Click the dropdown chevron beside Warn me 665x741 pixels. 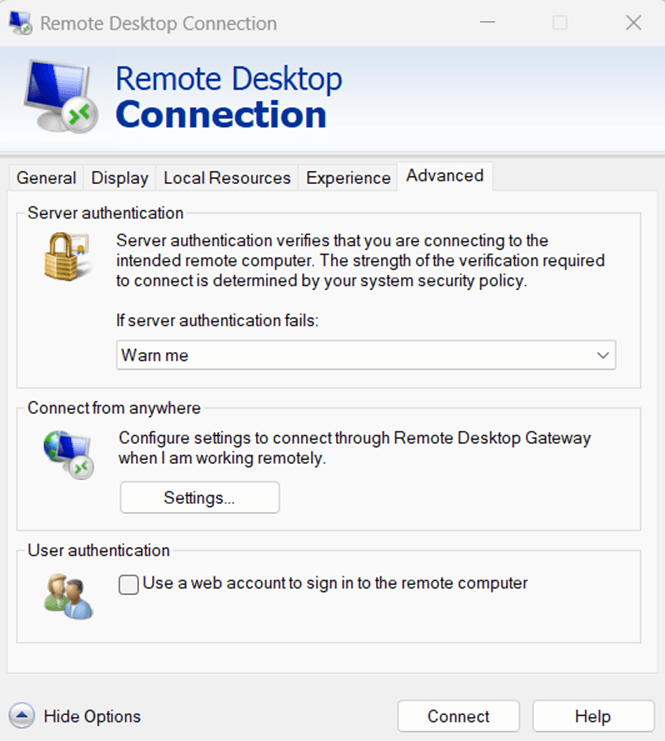(603, 355)
